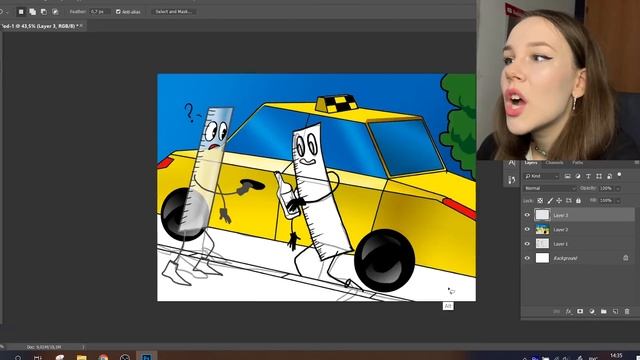
Task: Hide Layer 1 with its eye icon
Action: (x=527, y=244)
